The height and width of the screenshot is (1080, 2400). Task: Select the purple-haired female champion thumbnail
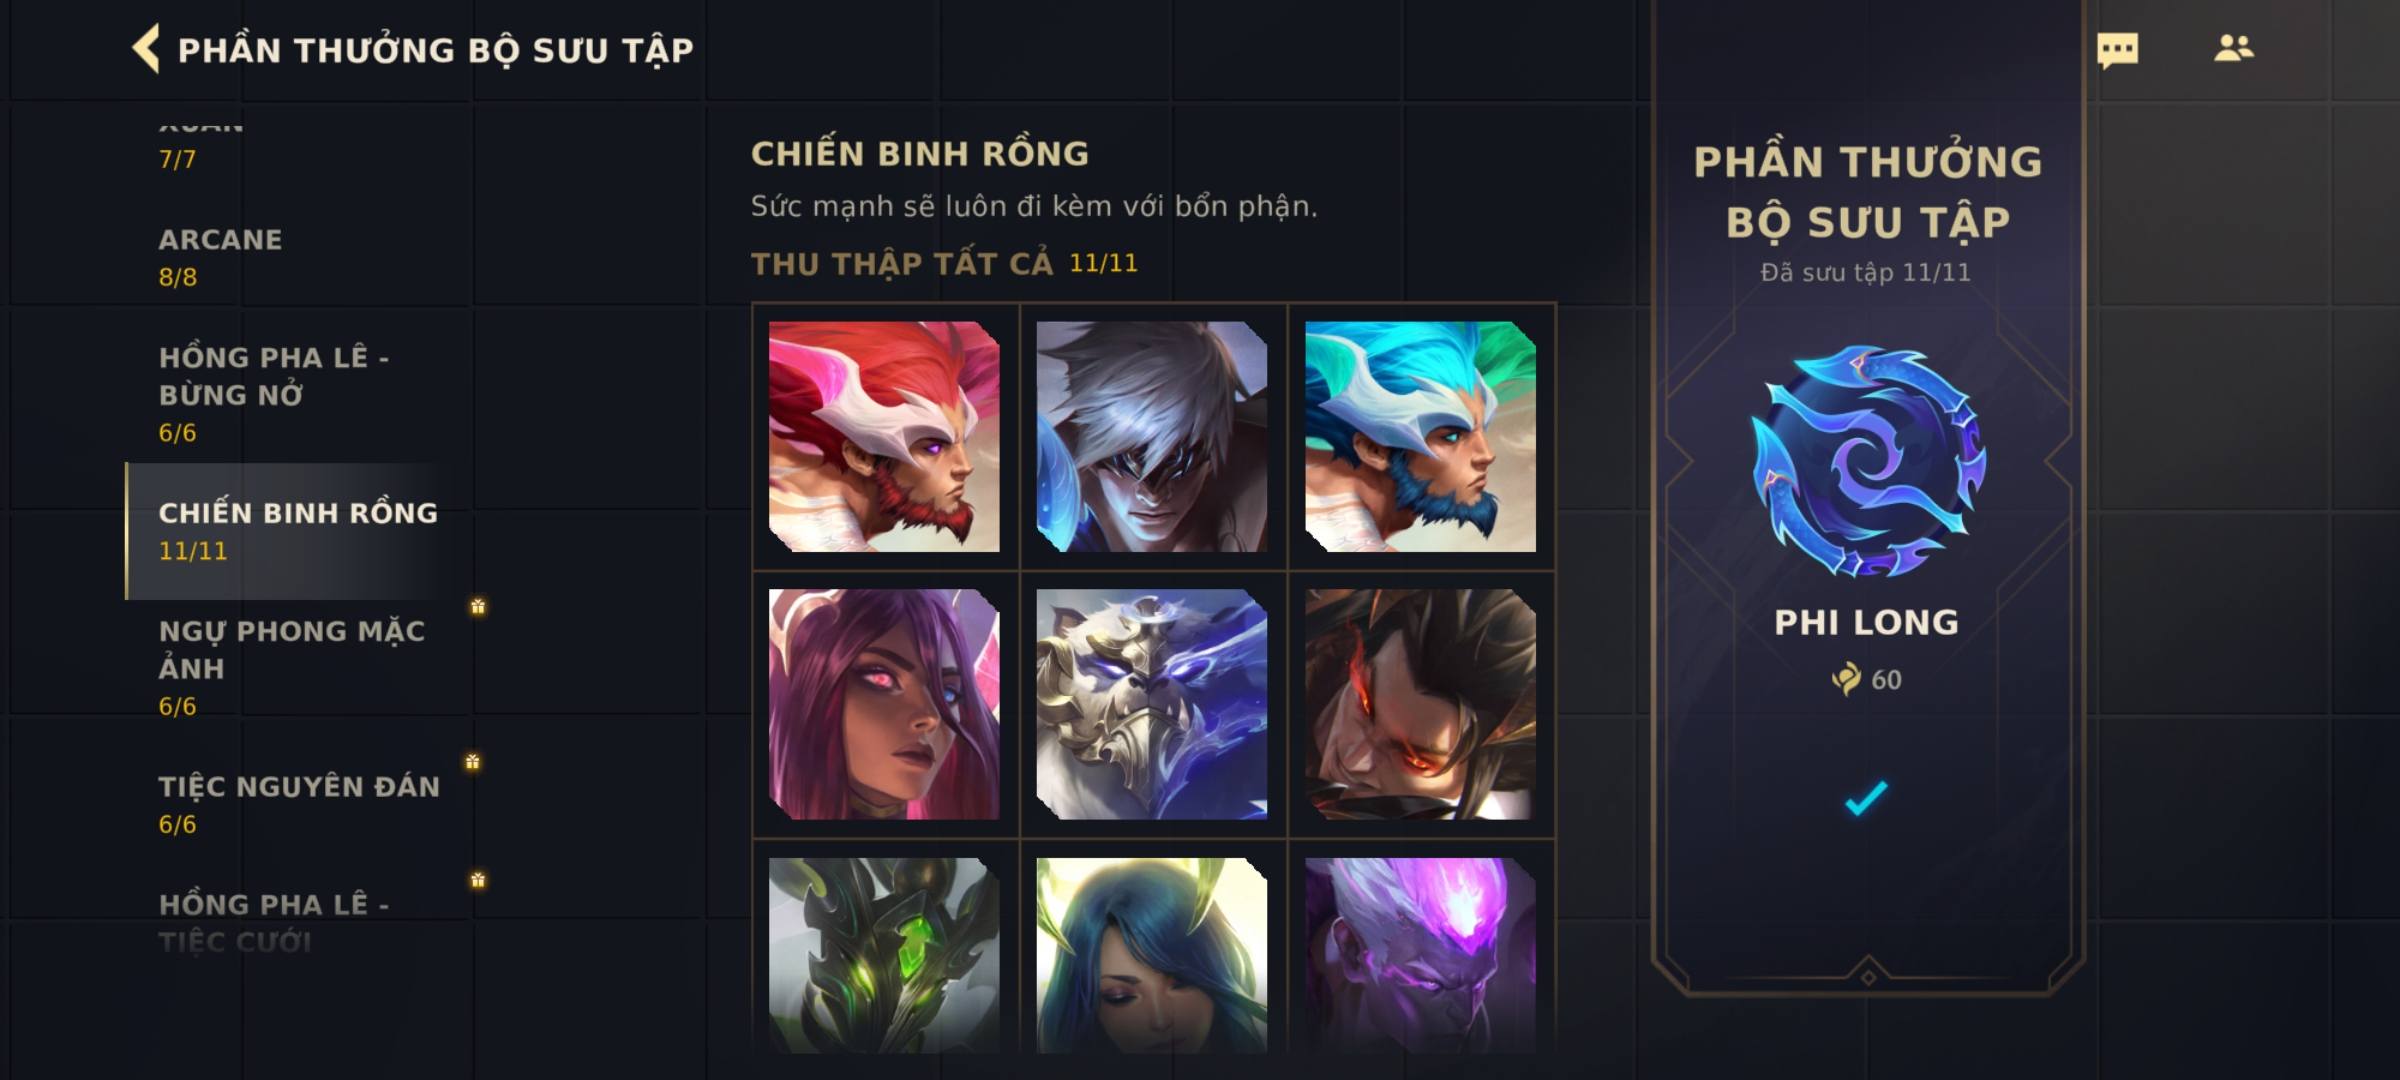pyautogui.click(x=884, y=704)
